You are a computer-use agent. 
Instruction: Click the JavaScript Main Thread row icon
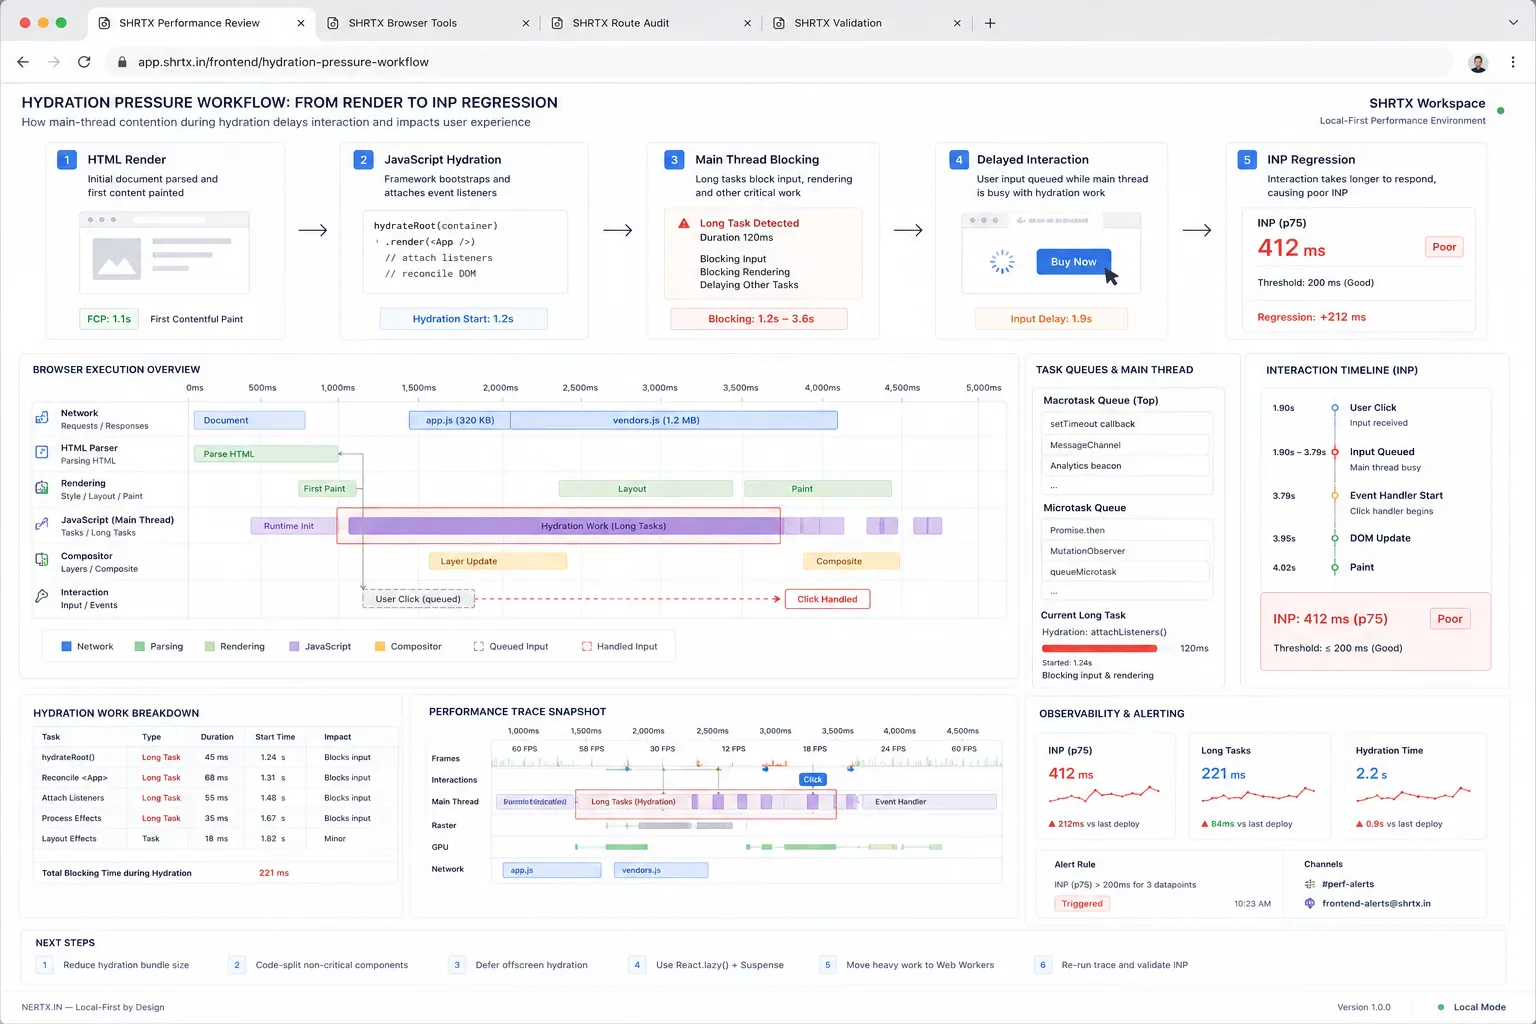coord(42,524)
